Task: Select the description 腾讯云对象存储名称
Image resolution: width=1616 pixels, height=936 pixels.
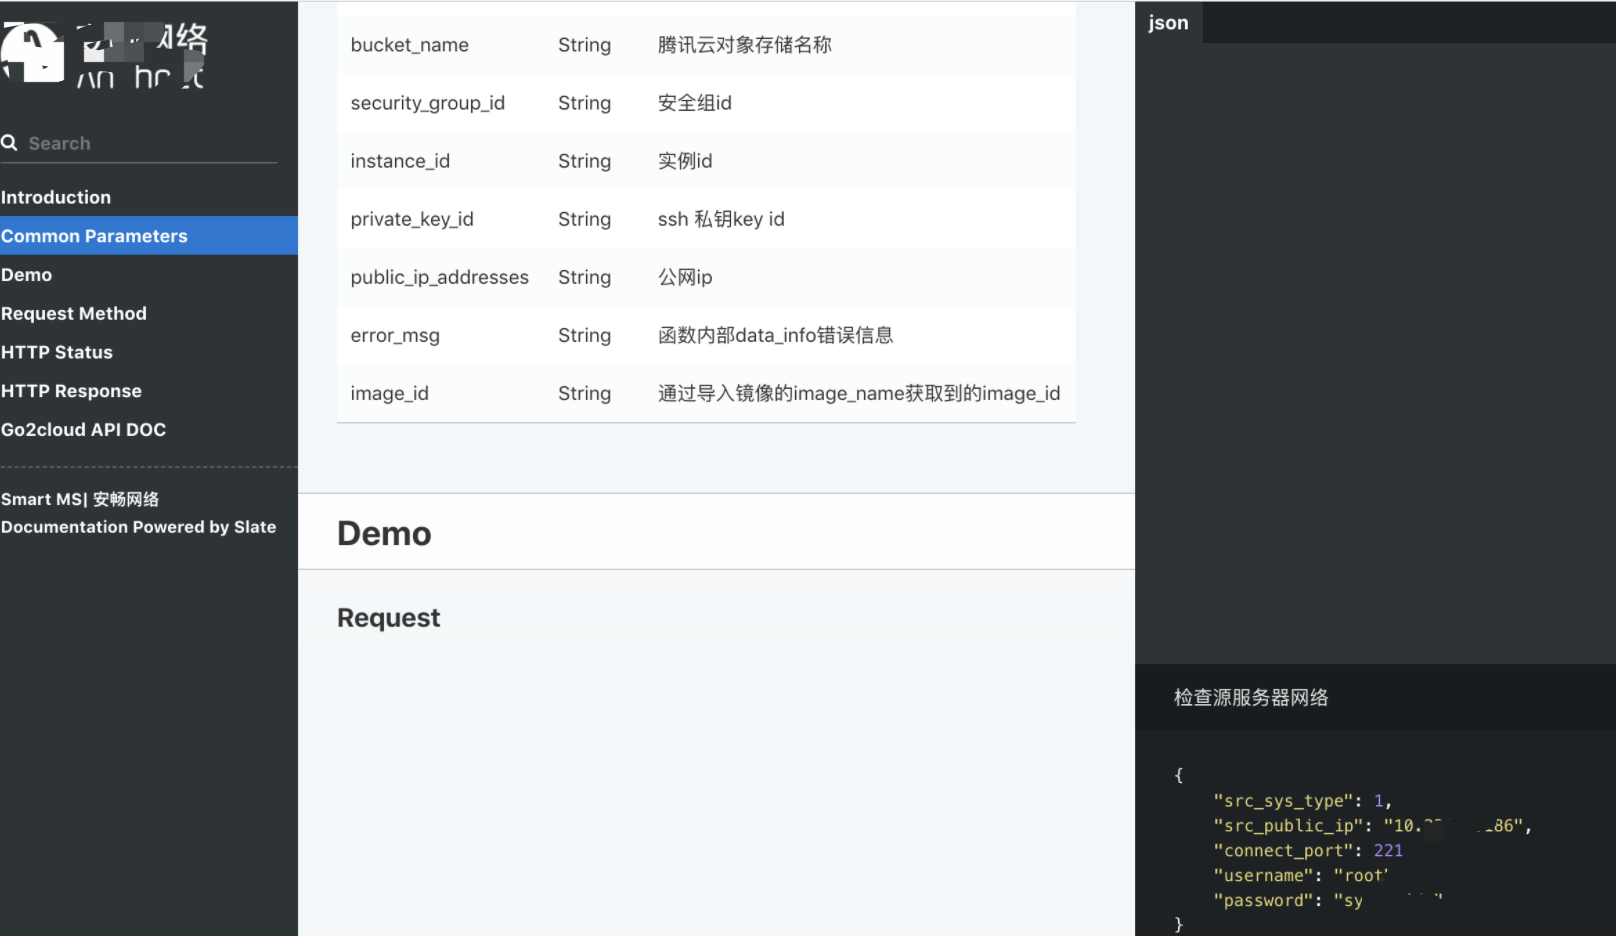Action: (x=745, y=45)
